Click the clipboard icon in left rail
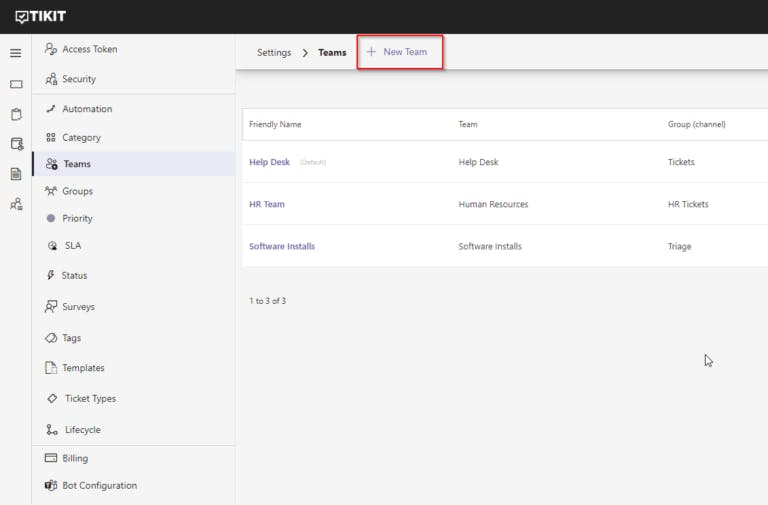Screen dimensions: 768x505 pyautogui.click(x=16, y=114)
